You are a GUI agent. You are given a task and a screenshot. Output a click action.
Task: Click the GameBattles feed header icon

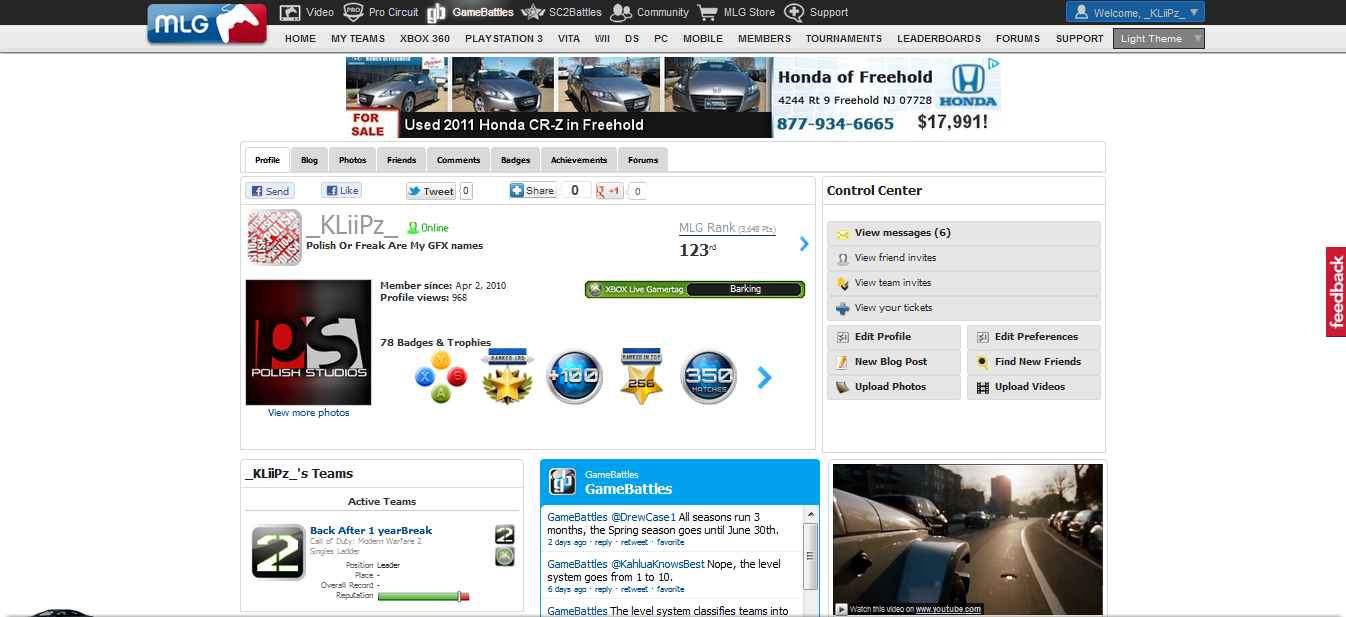(x=563, y=481)
